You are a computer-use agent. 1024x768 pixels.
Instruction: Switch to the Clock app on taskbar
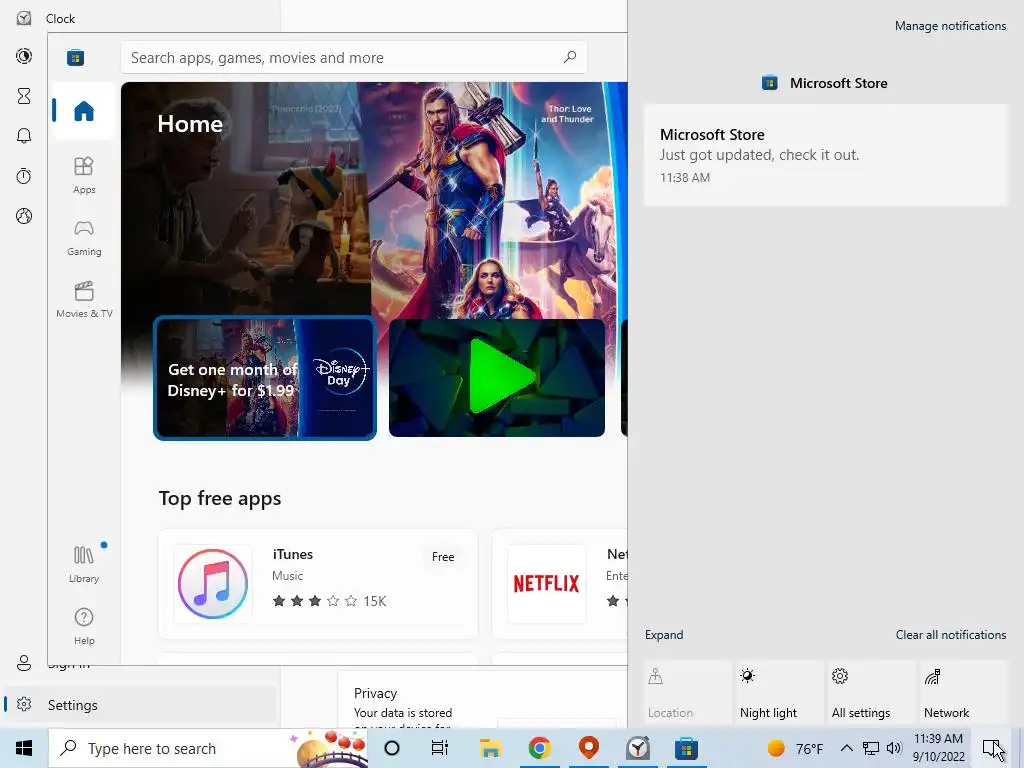pyautogui.click(x=638, y=748)
